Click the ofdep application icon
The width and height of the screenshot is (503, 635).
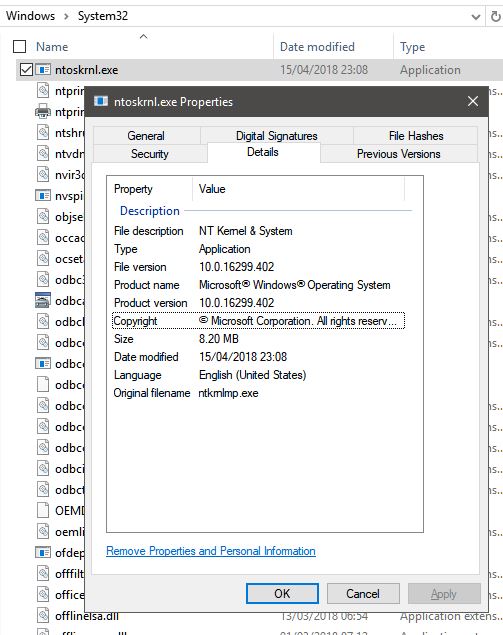point(43,552)
